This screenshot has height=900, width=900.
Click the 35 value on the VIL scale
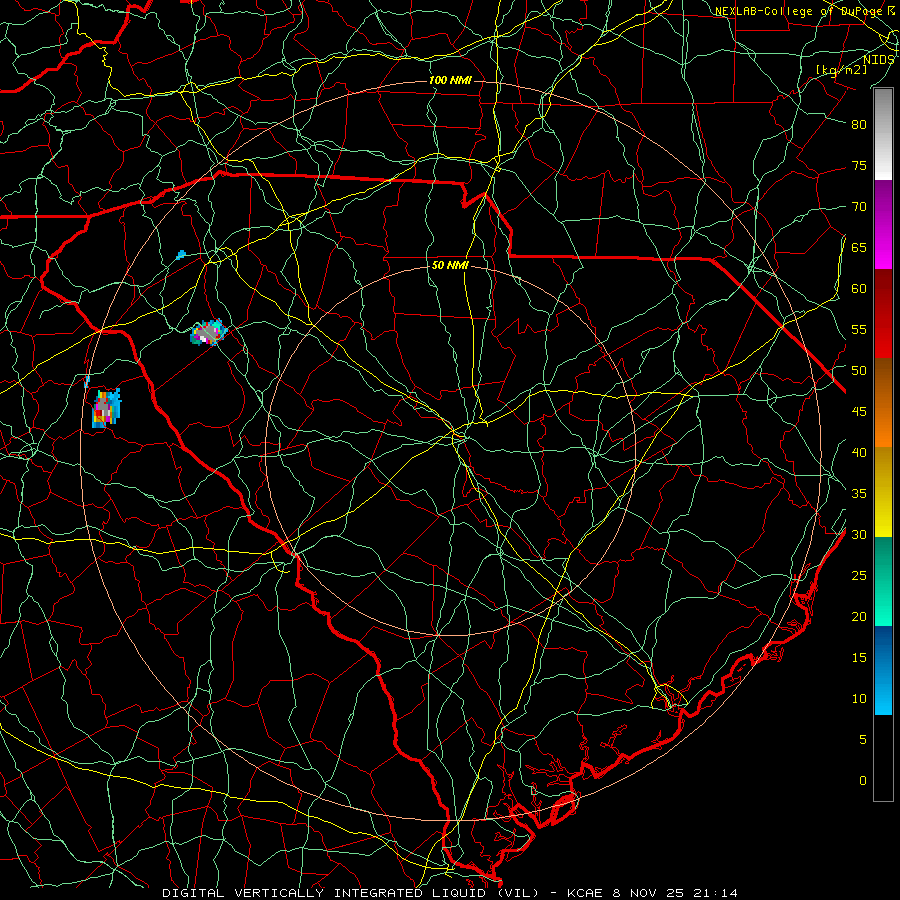click(859, 494)
